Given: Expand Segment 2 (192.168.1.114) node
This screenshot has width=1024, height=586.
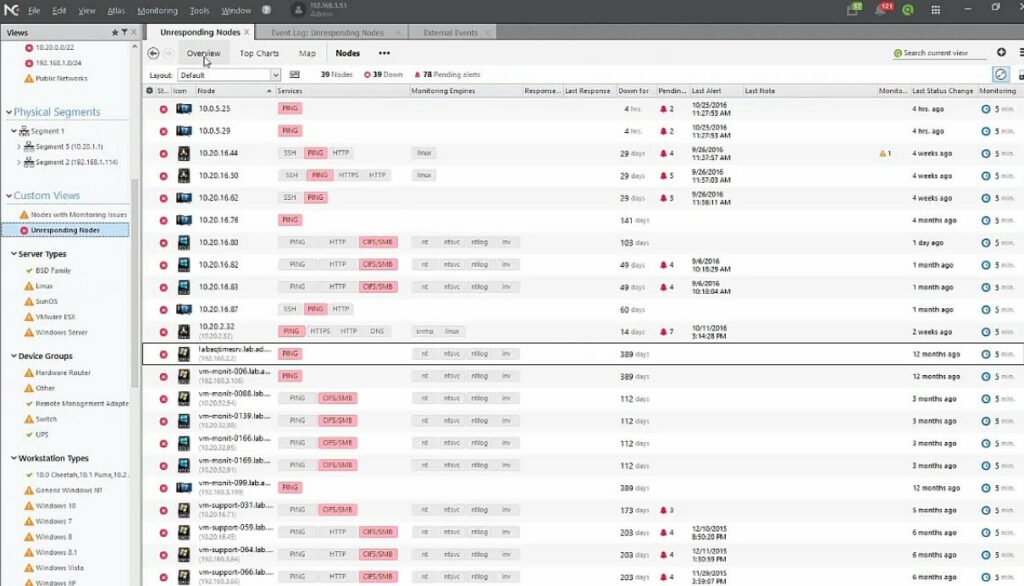Looking at the screenshot, I should (18, 163).
